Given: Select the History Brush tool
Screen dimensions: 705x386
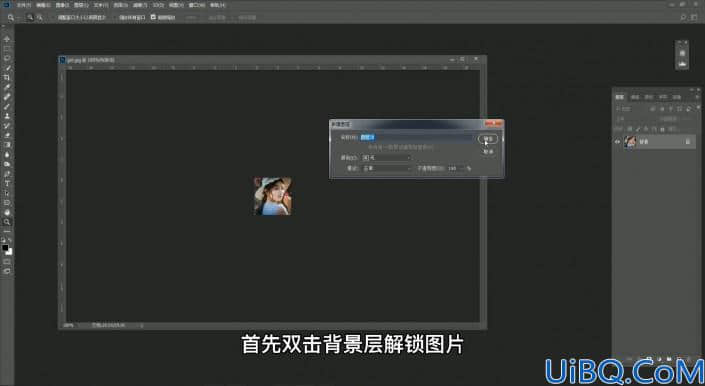Looking at the screenshot, I should point(7,126).
